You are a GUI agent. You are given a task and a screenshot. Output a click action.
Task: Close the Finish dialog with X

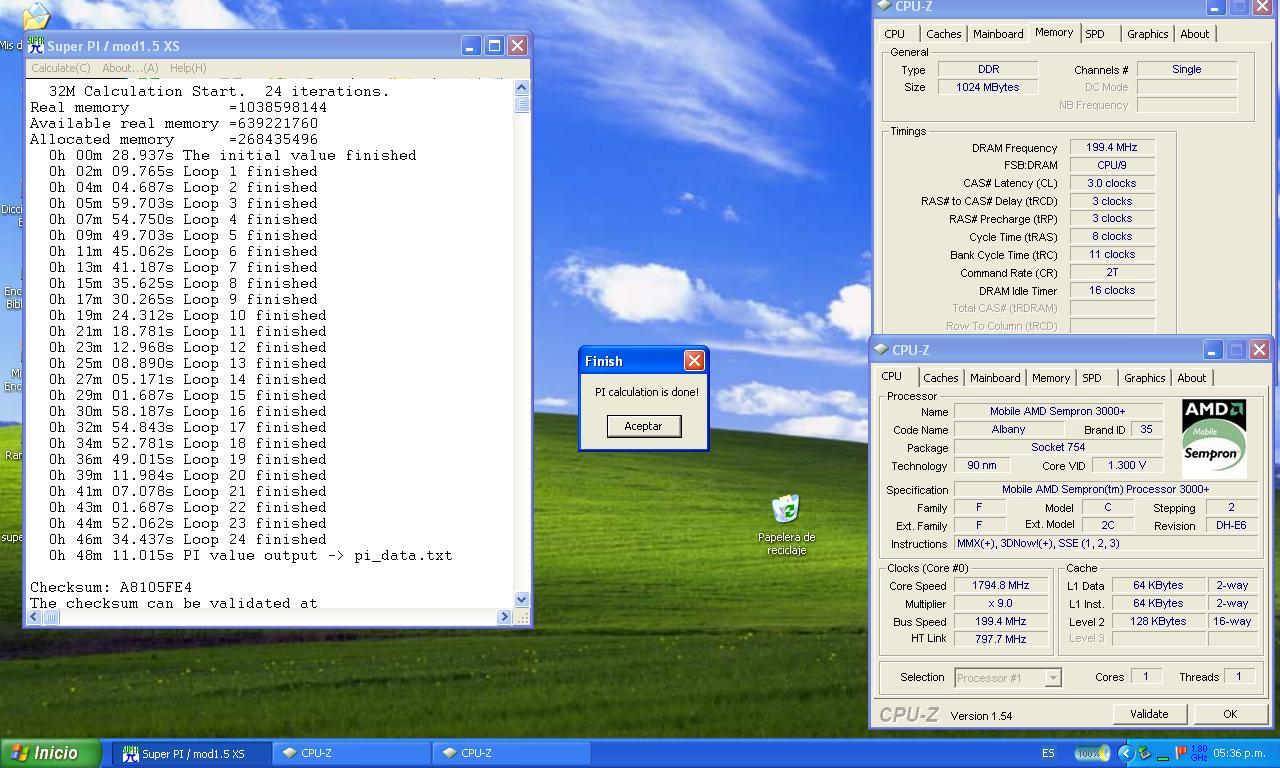tap(693, 361)
